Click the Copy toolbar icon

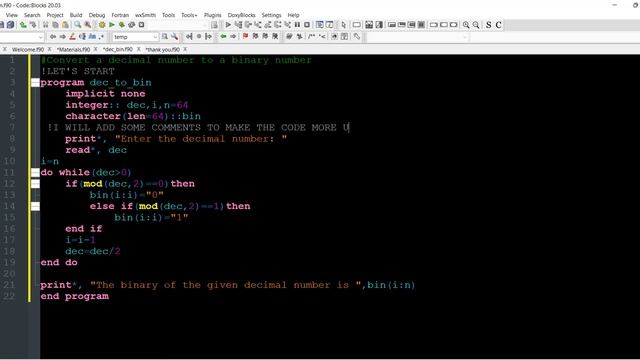click(55, 25)
